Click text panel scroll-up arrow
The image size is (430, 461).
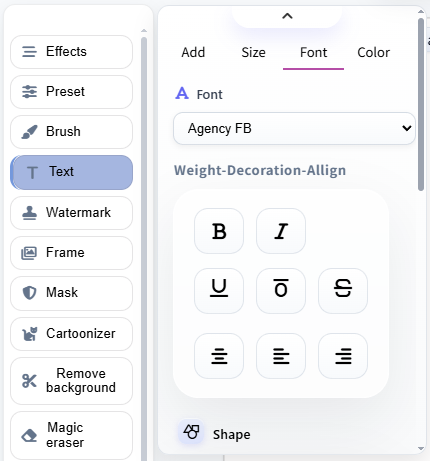(x=421, y=12)
